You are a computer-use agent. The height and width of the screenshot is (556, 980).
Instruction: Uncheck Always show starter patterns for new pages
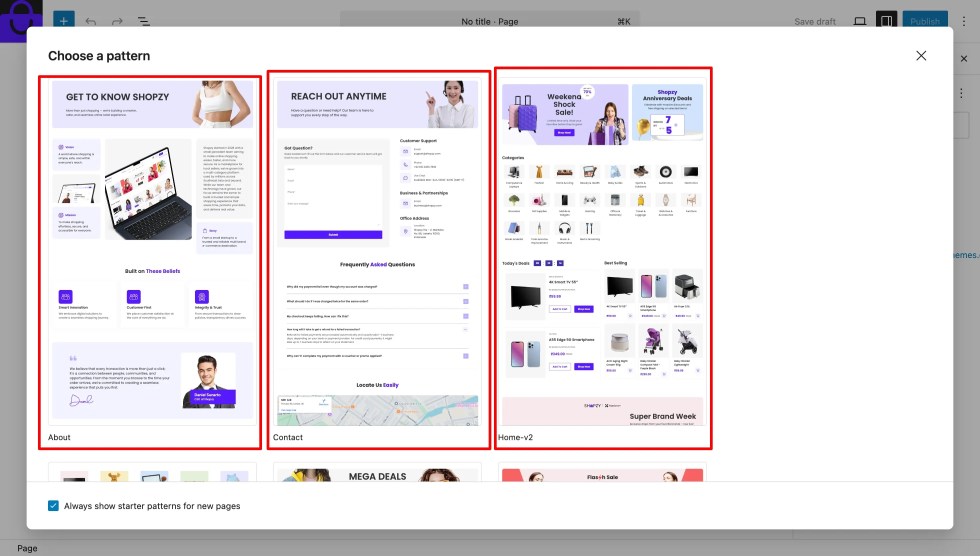coord(53,506)
